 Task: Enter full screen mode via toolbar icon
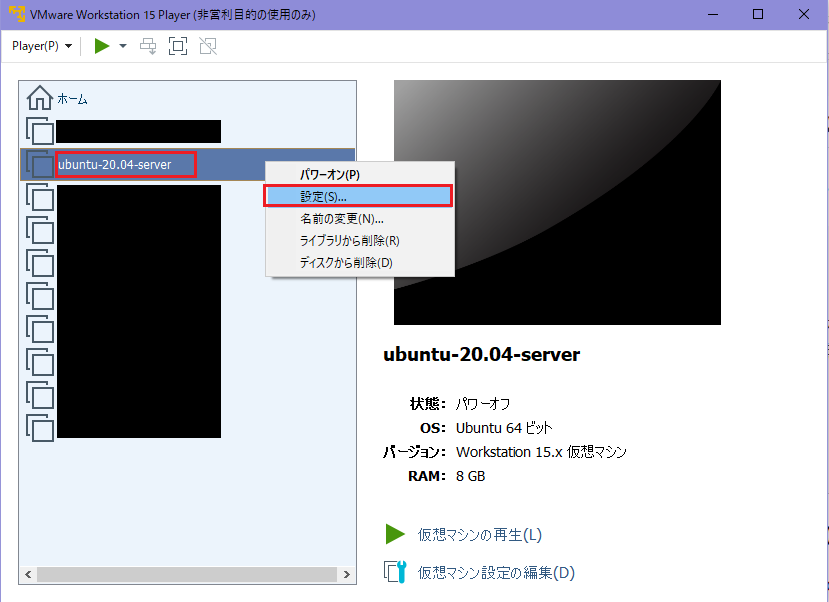click(x=178, y=47)
